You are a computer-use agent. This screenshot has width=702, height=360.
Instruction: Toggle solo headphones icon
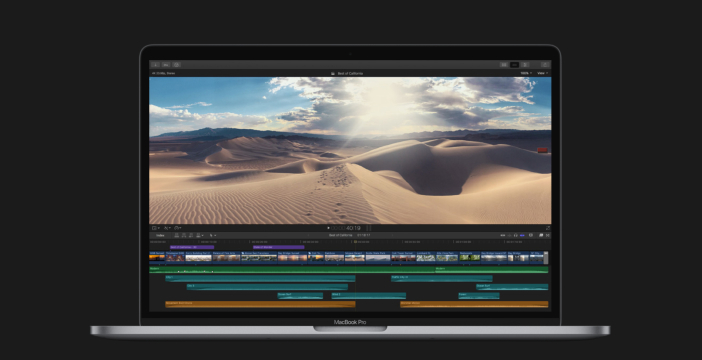tap(516, 235)
